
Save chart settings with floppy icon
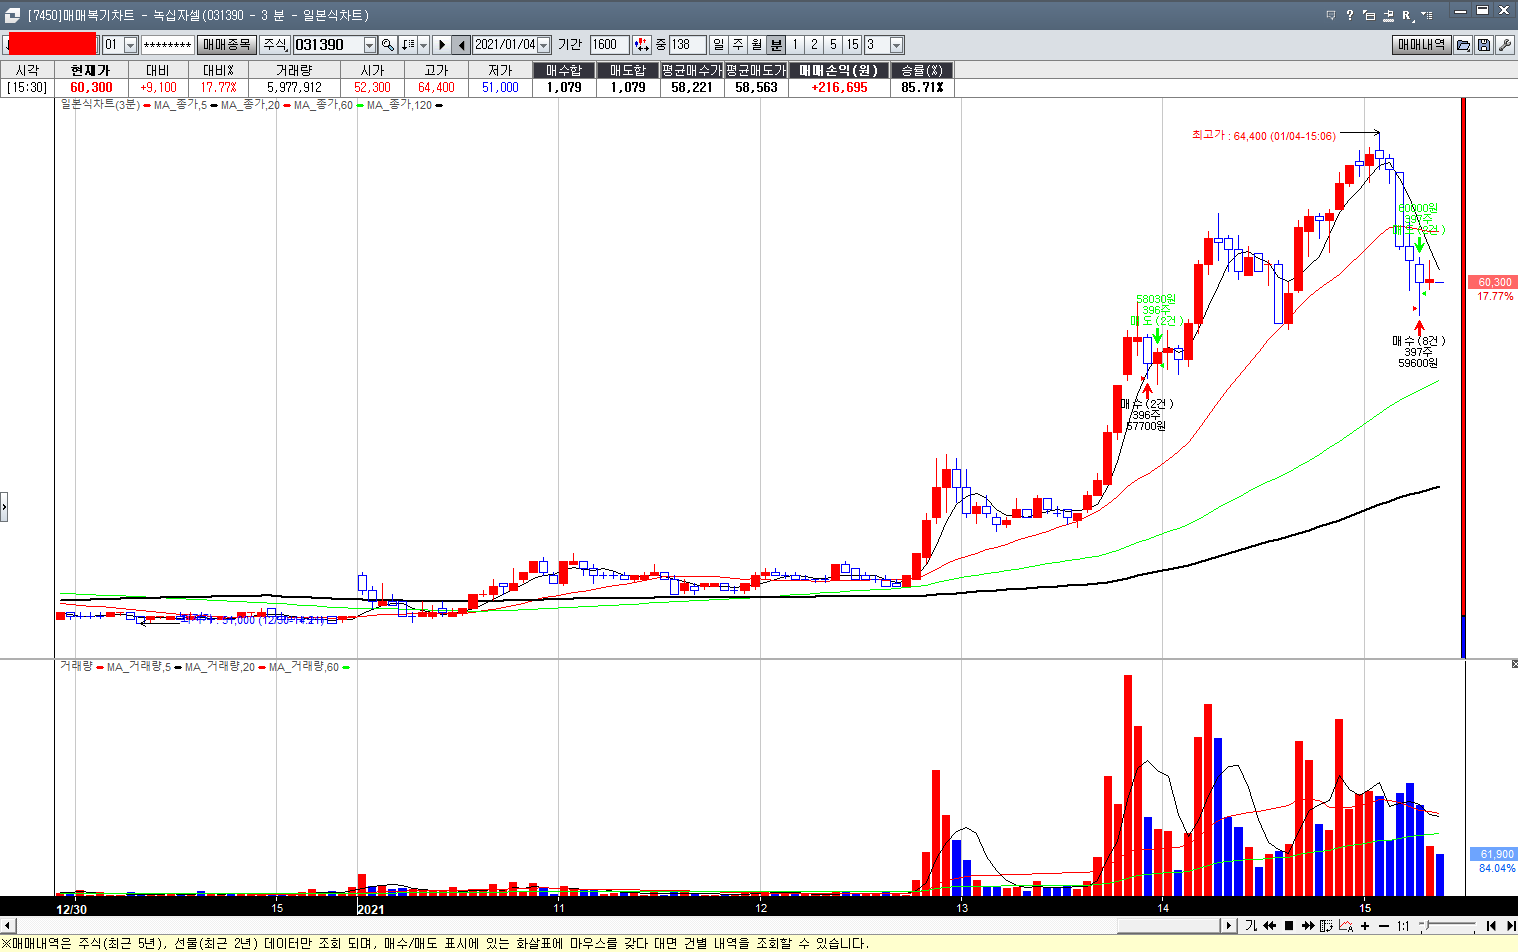pyautogui.click(x=1484, y=45)
